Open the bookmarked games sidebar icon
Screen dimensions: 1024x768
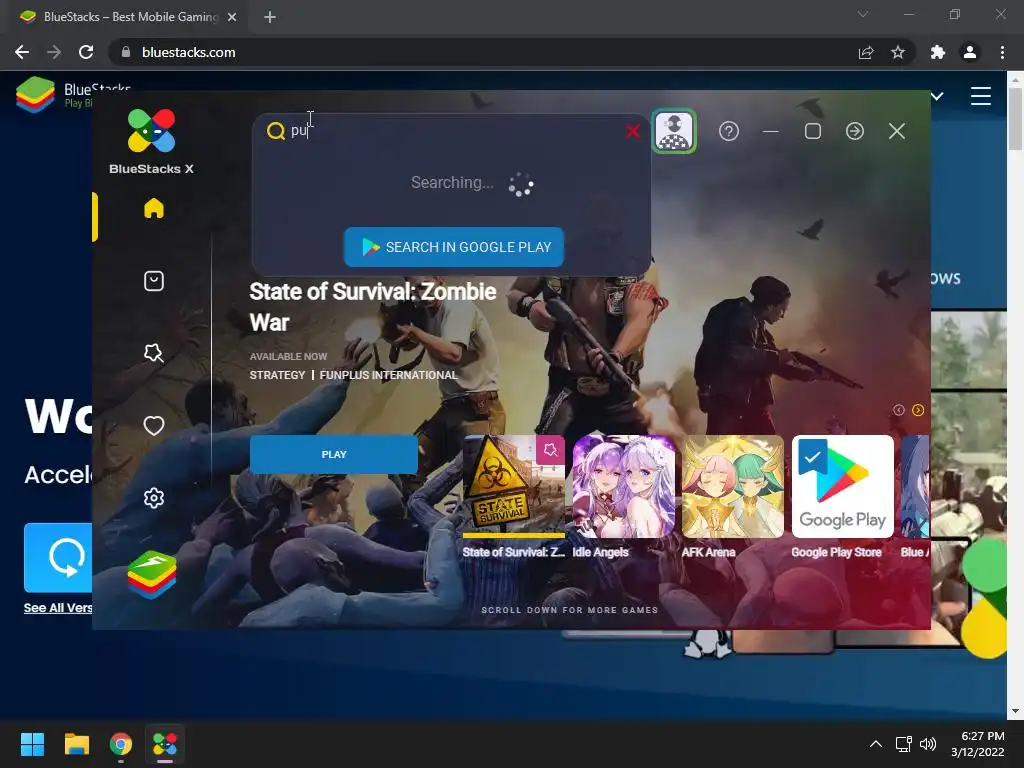tap(153, 353)
